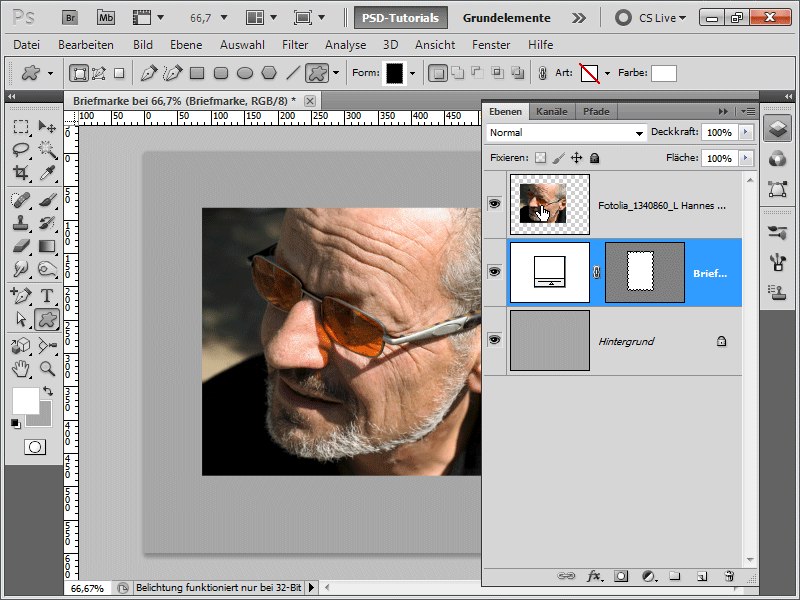Viewport: 800px width, 600px height.
Task: Create a new layer group
Action: click(x=675, y=576)
